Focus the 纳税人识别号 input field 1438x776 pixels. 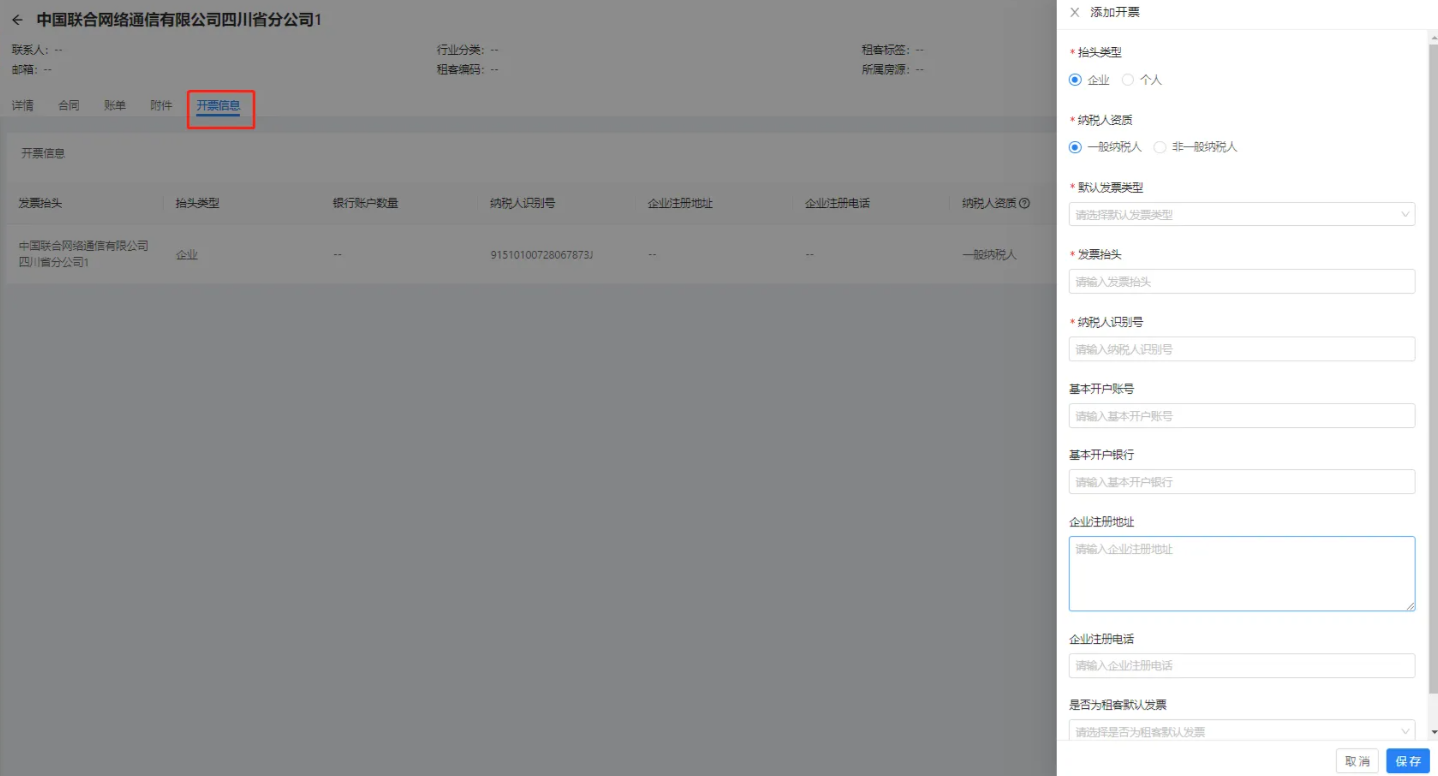(1242, 349)
